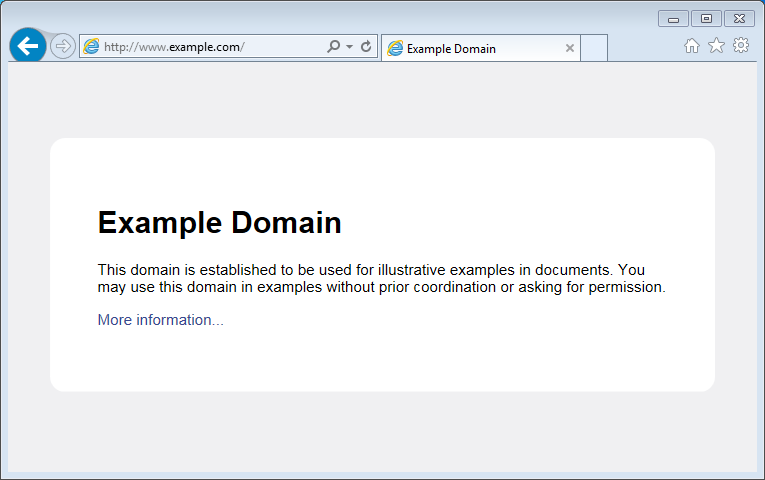Restore down the browser window
The height and width of the screenshot is (480, 765).
coord(706,19)
